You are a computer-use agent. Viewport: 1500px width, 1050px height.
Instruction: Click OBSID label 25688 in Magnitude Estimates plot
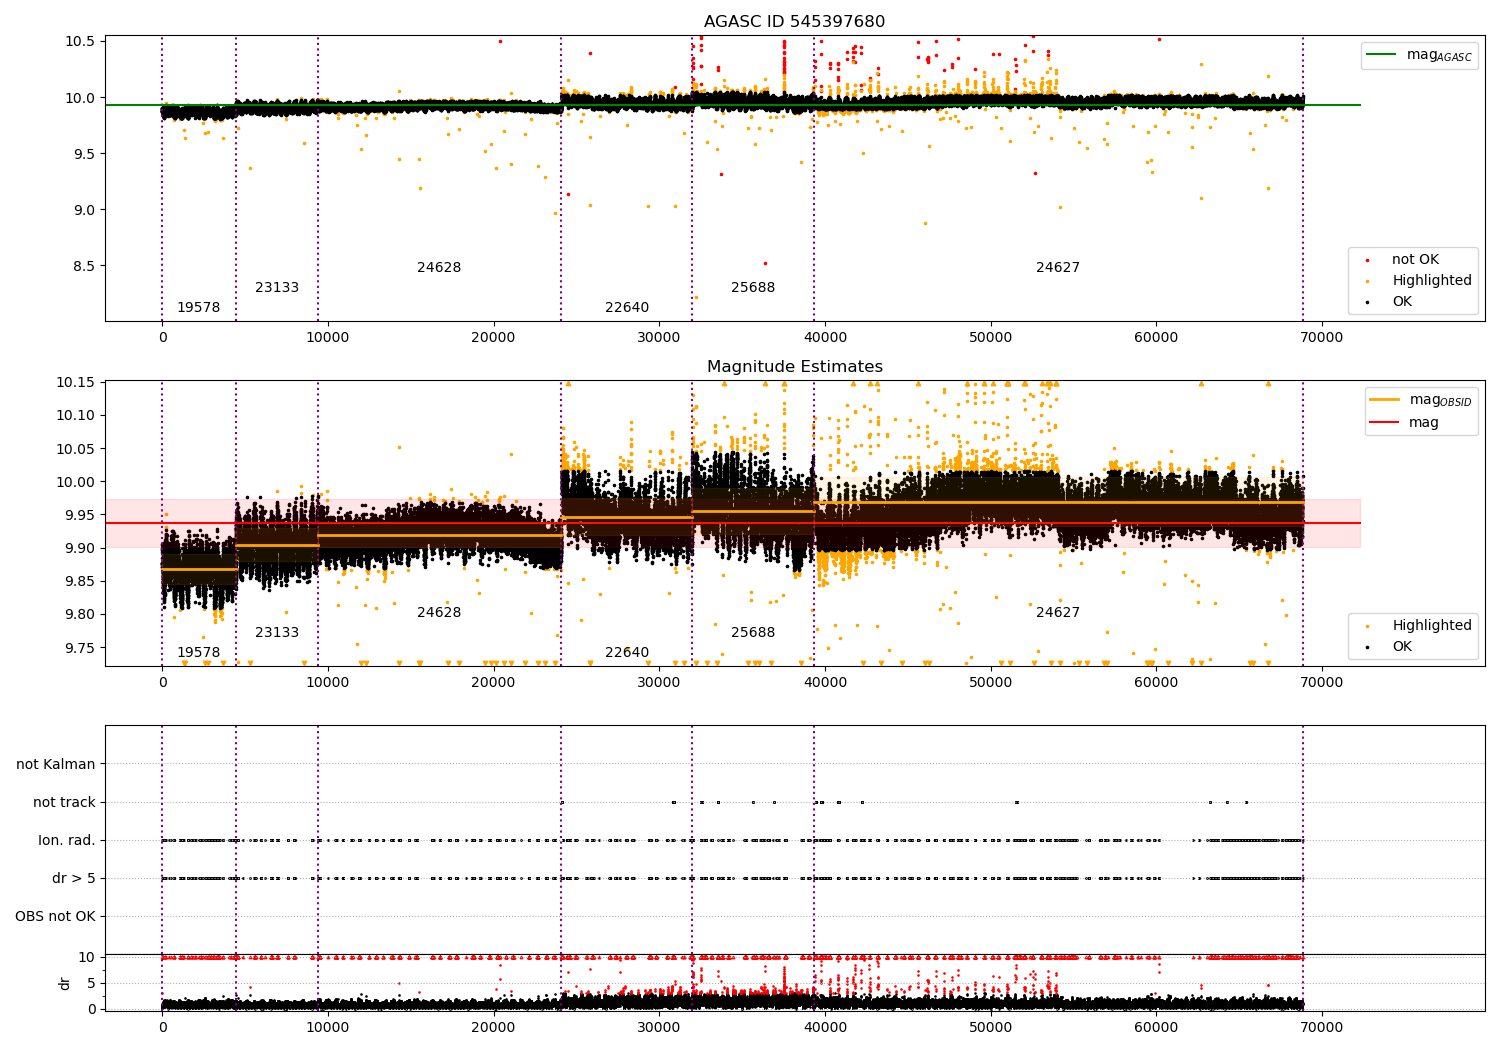[753, 632]
